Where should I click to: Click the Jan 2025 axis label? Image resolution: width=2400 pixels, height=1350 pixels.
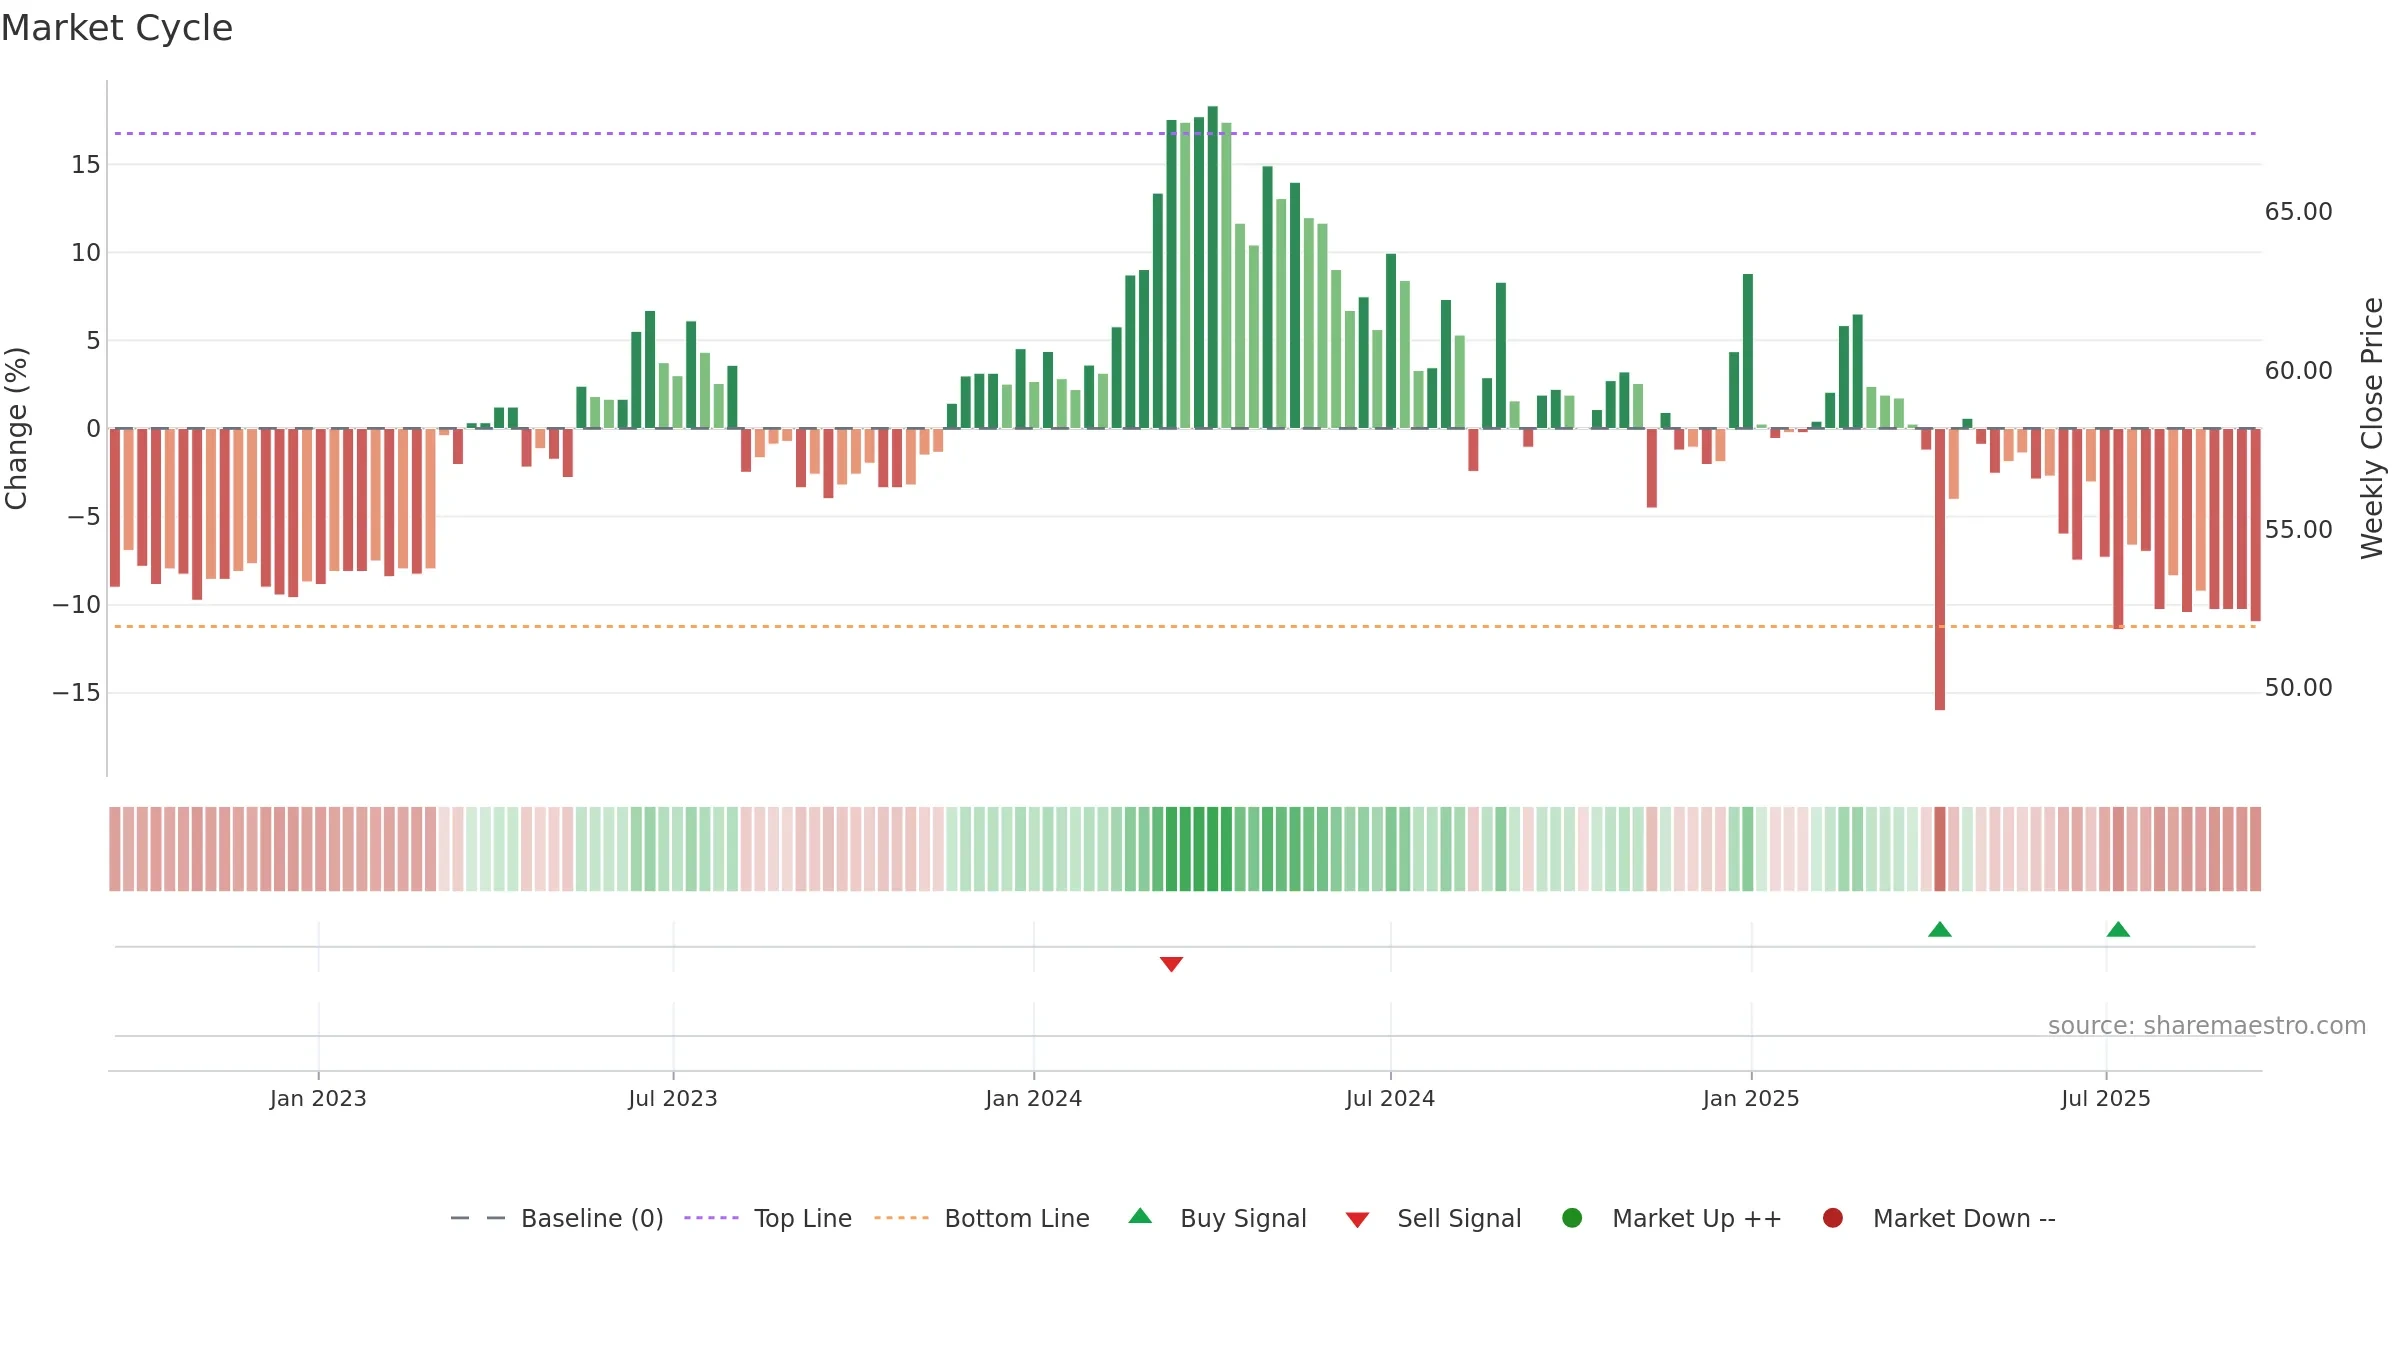tap(1751, 1098)
